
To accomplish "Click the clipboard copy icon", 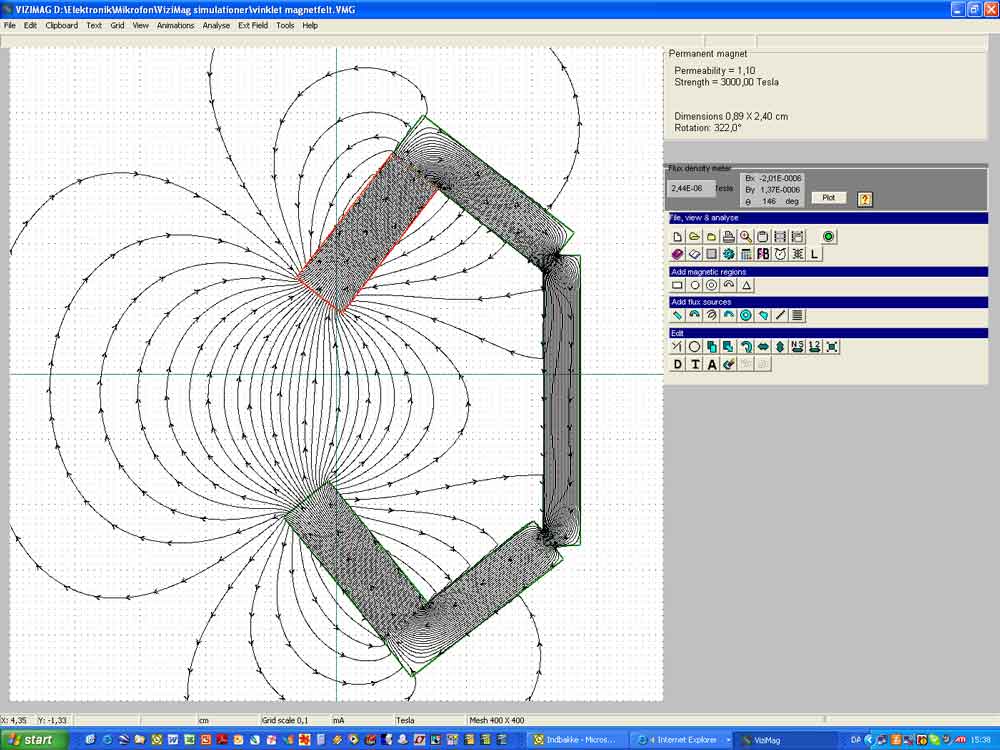I will point(763,237).
